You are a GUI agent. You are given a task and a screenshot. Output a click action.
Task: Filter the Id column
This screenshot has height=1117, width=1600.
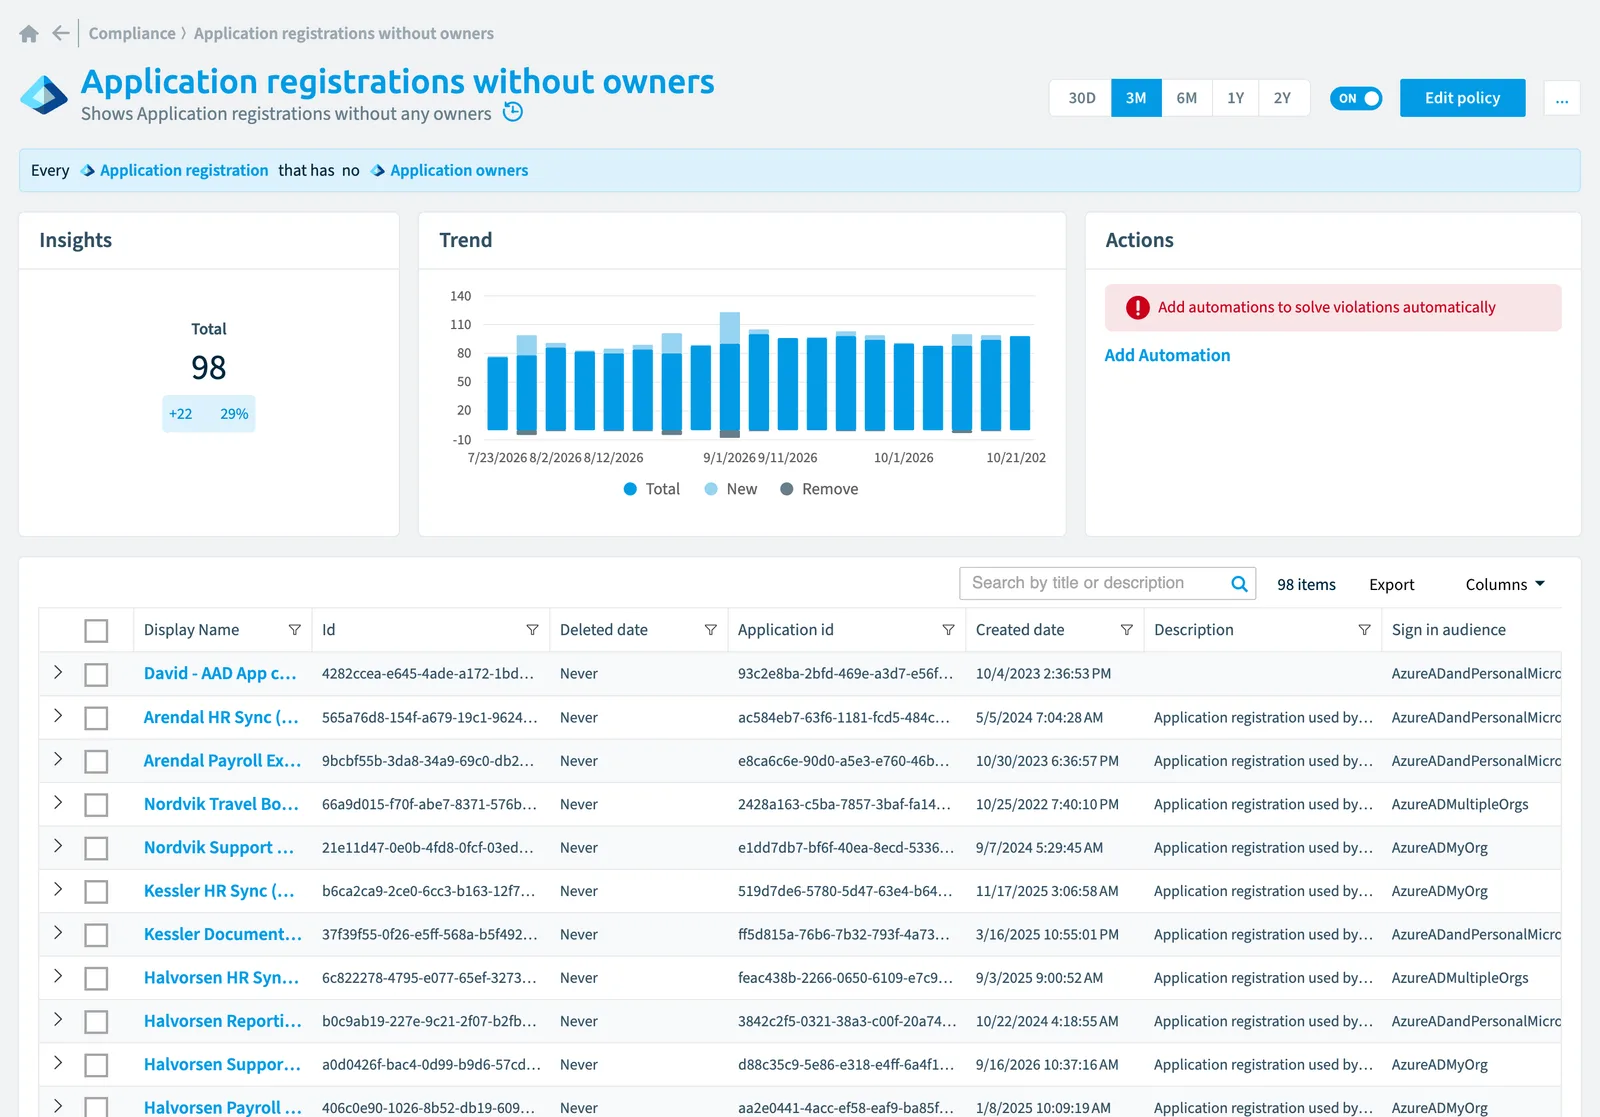(x=532, y=630)
